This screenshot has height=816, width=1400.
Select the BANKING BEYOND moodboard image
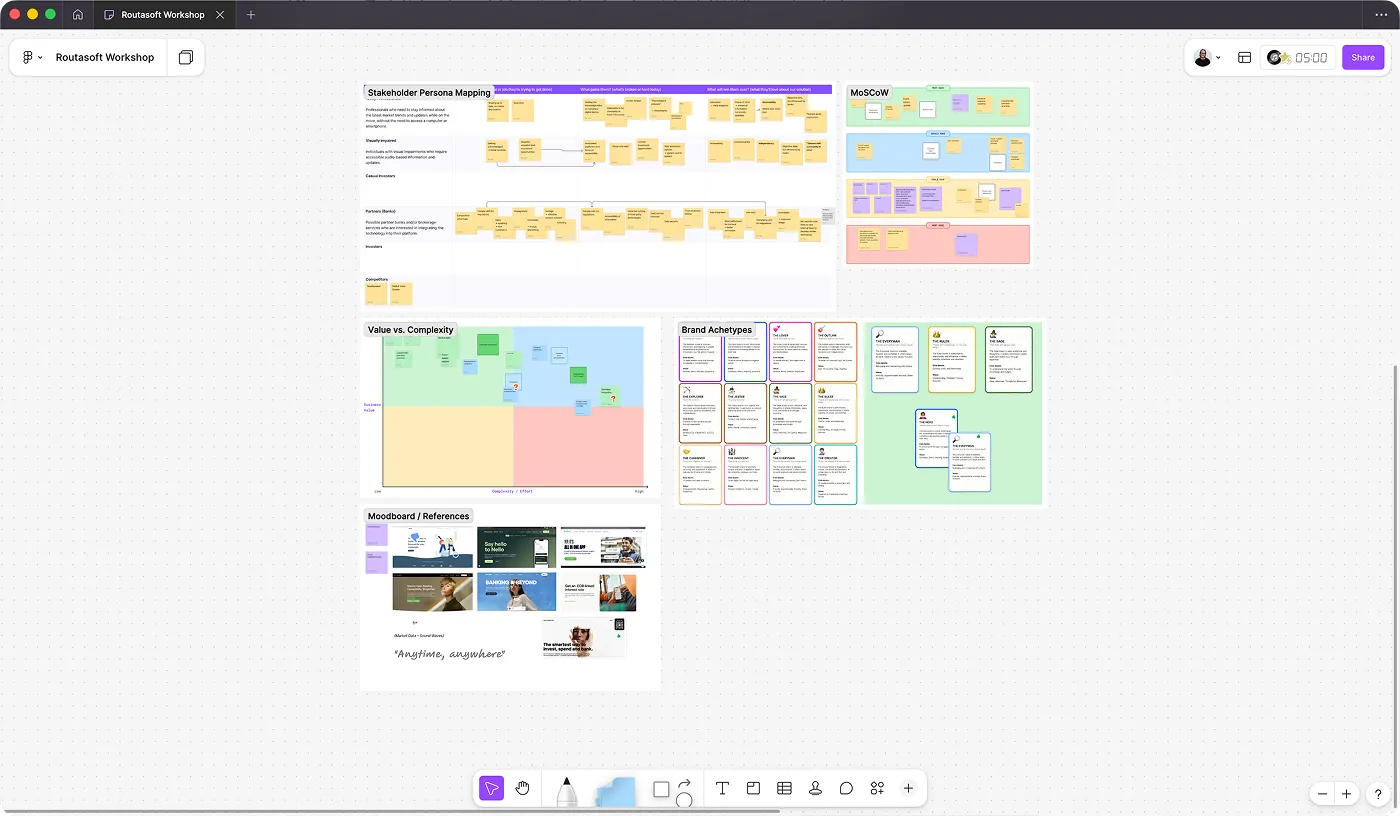(516, 592)
